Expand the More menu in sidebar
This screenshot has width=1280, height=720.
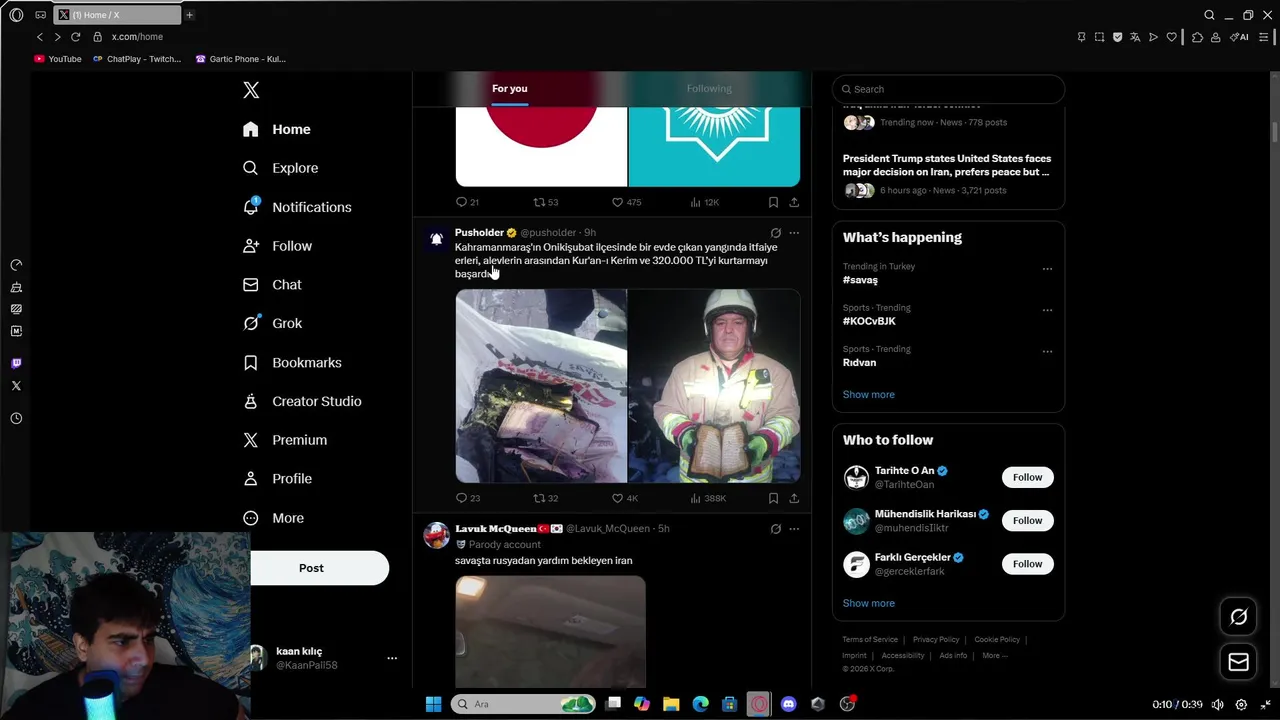(273, 518)
